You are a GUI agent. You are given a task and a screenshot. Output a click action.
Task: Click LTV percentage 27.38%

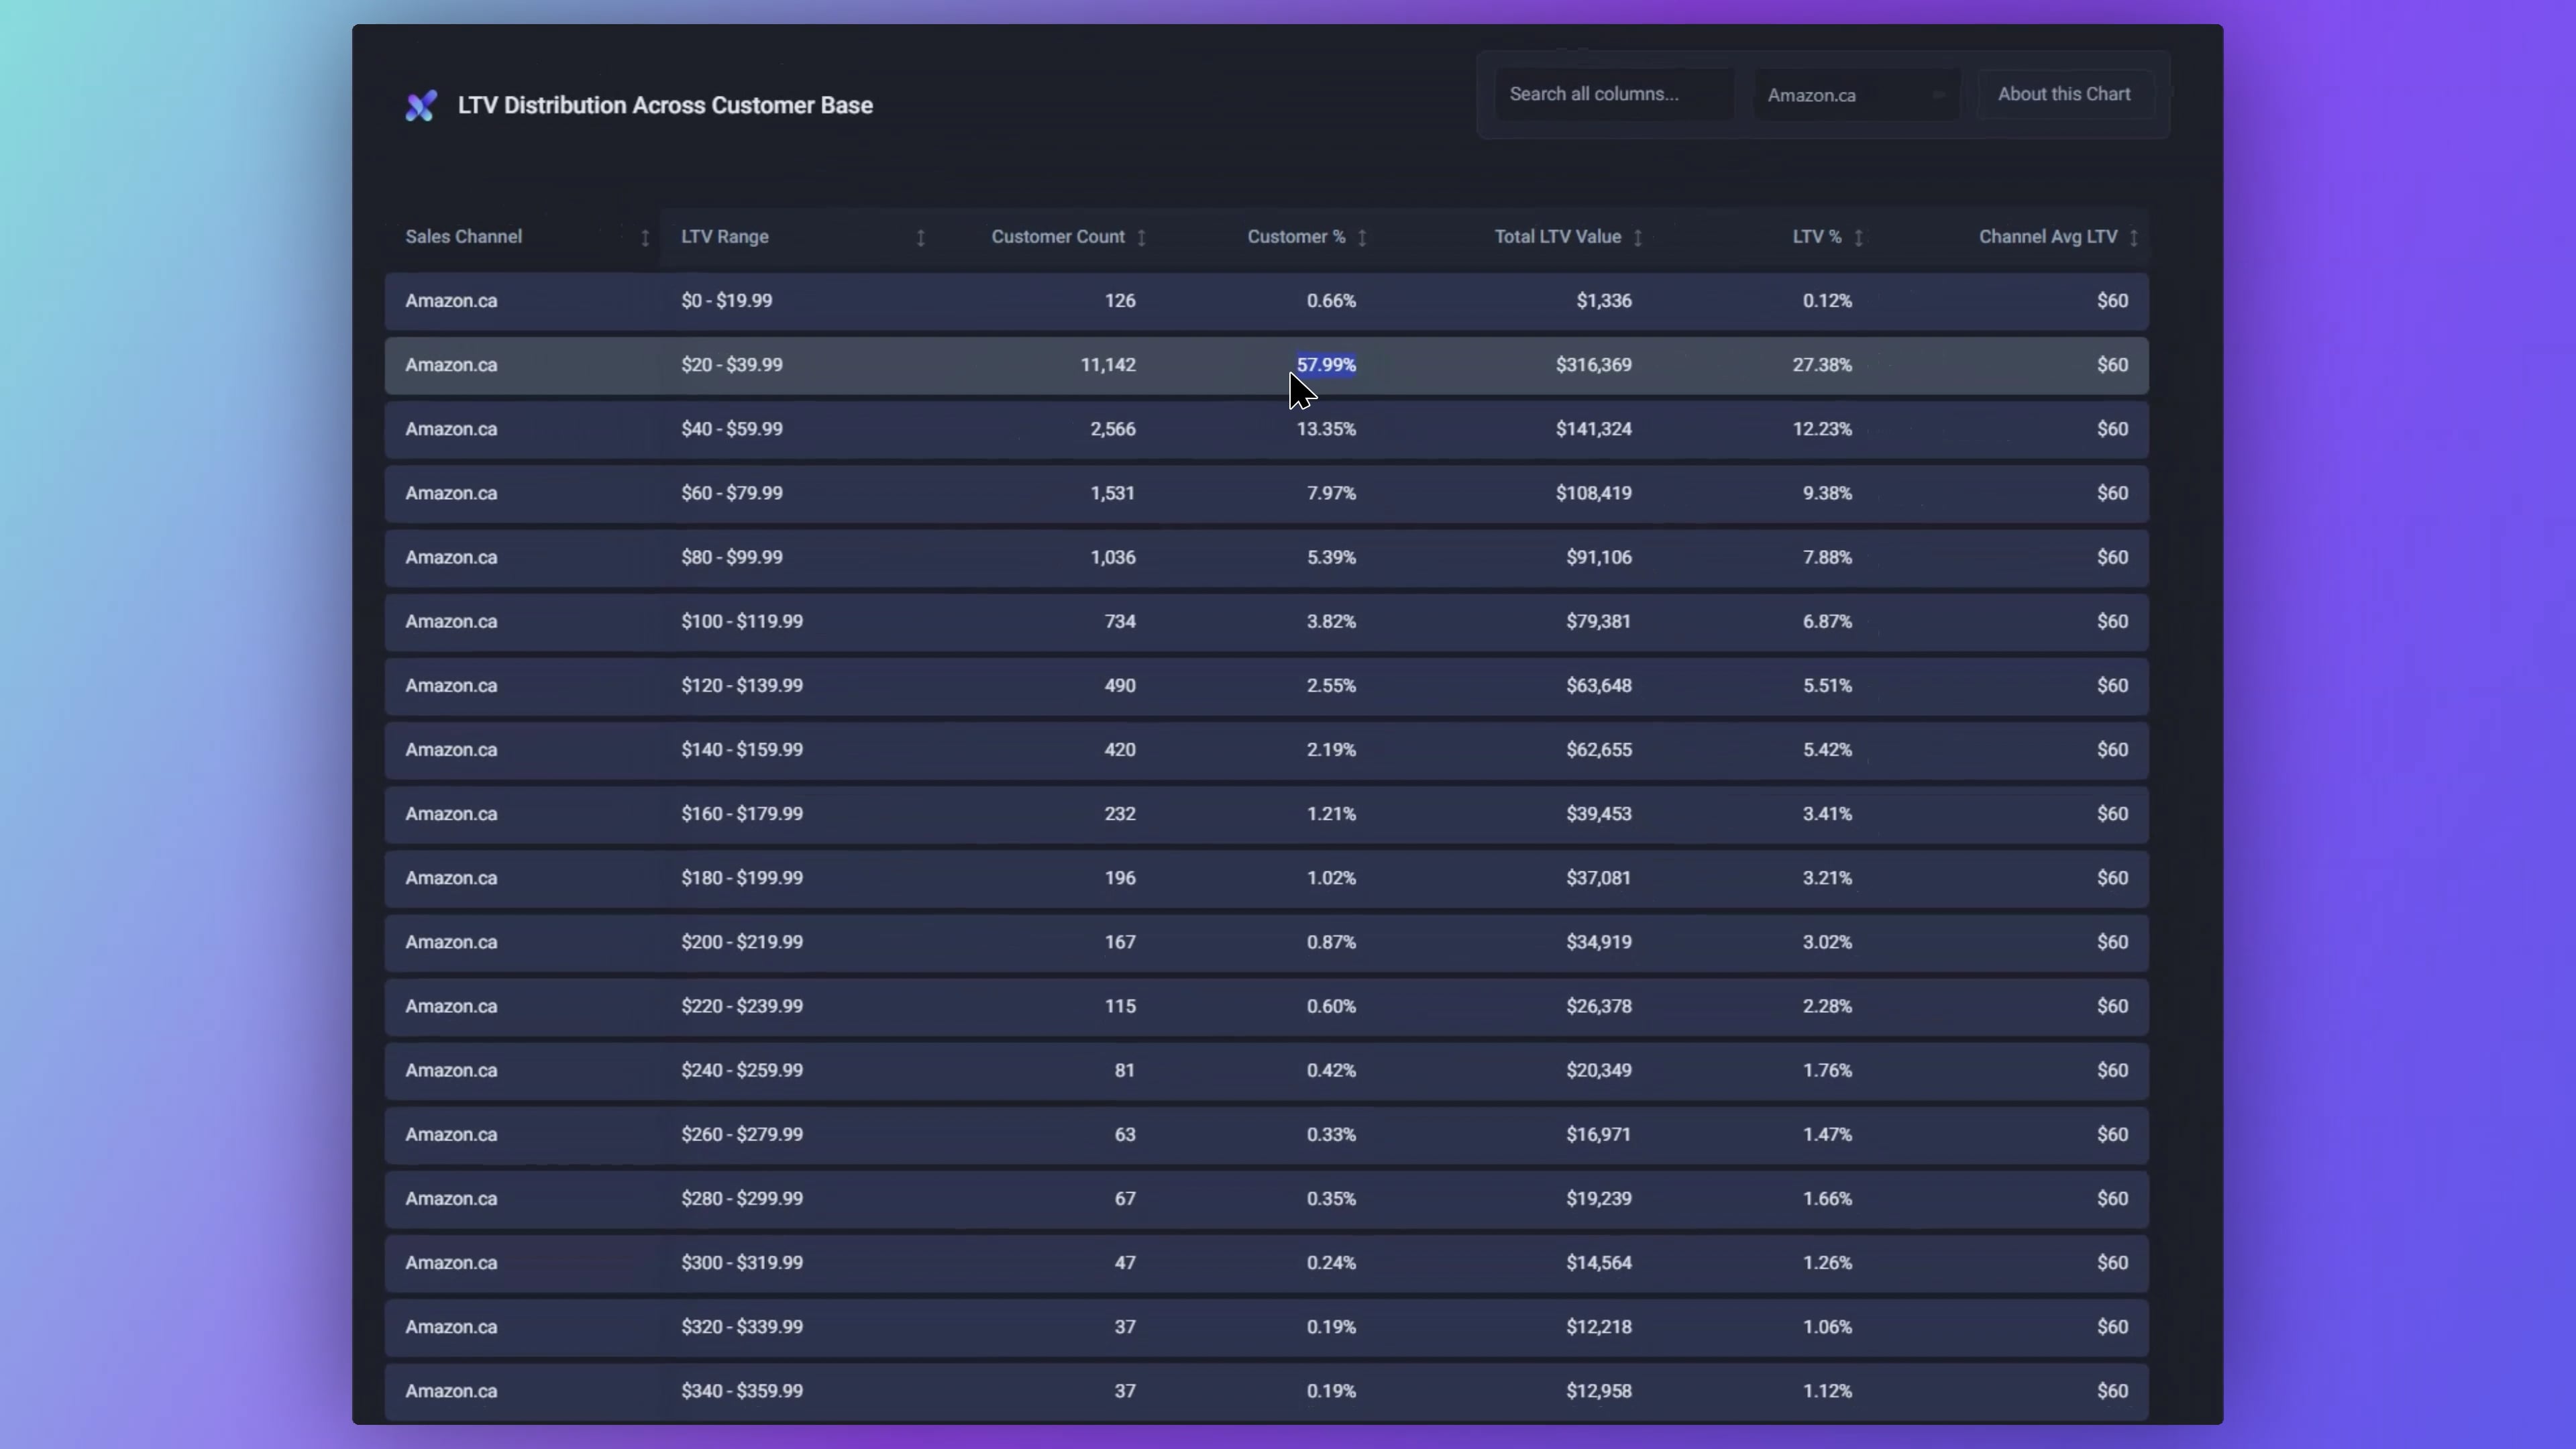point(1822,365)
